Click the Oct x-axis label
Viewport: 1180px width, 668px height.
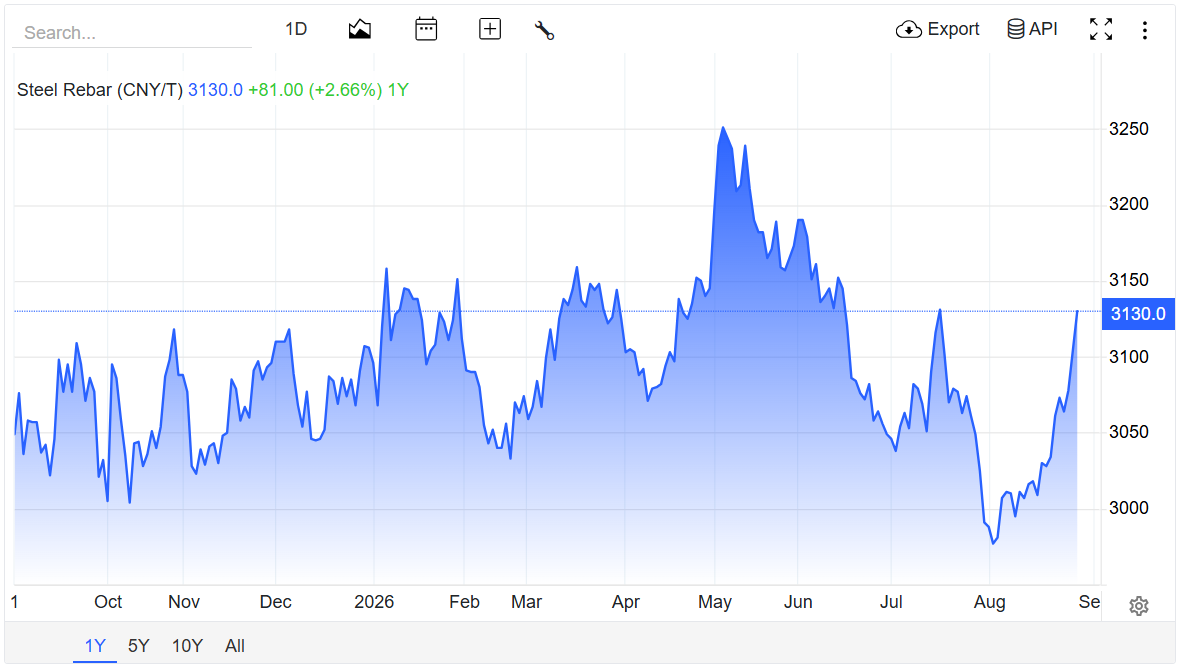click(108, 602)
